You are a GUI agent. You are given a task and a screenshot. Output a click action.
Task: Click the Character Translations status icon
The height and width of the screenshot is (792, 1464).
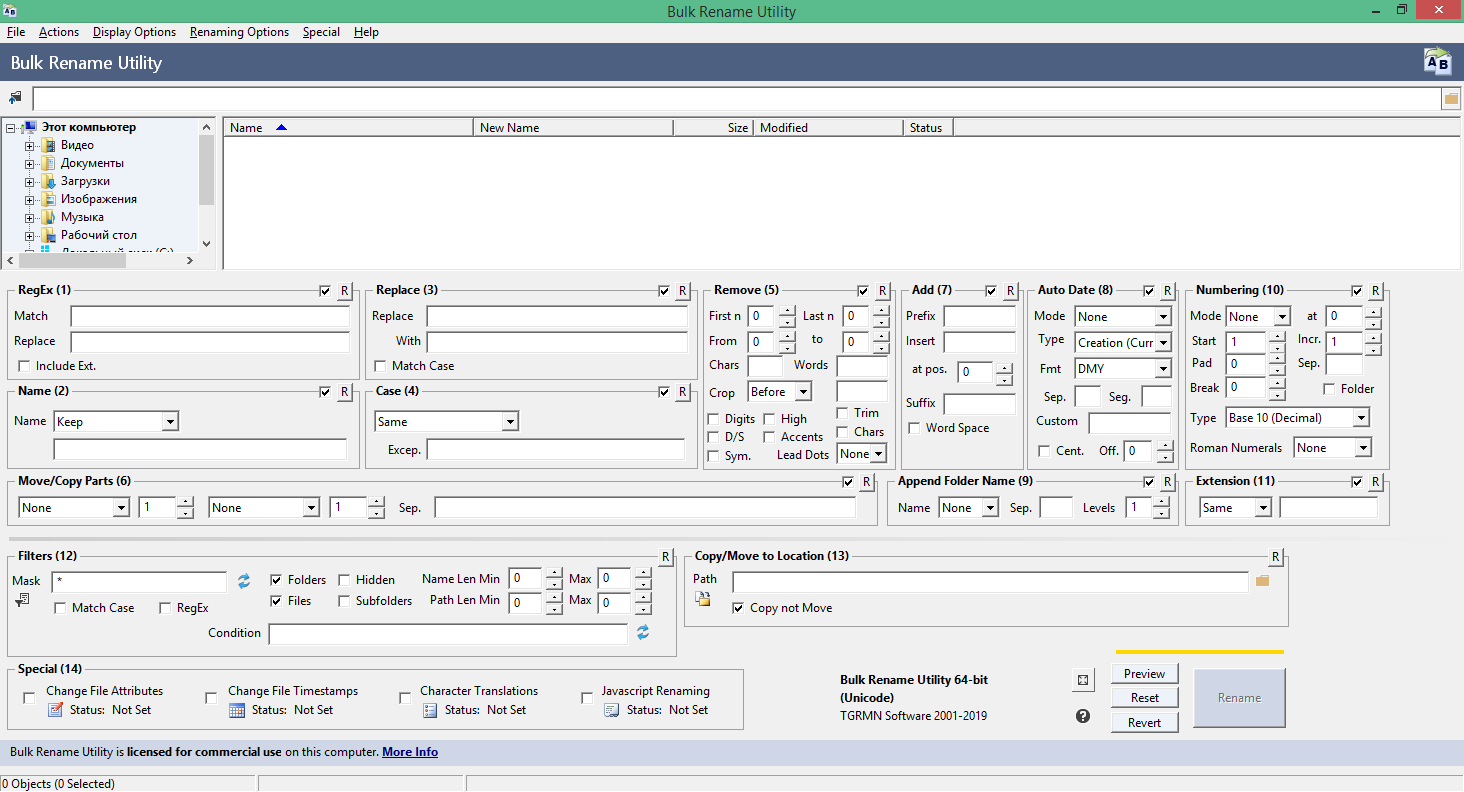(430, 710)
